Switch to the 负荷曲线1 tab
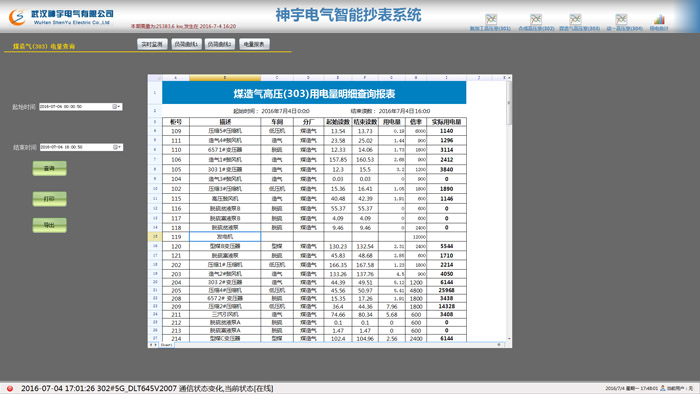The height and width of the screenshot is (394, 700). click(x=186, y=44)
